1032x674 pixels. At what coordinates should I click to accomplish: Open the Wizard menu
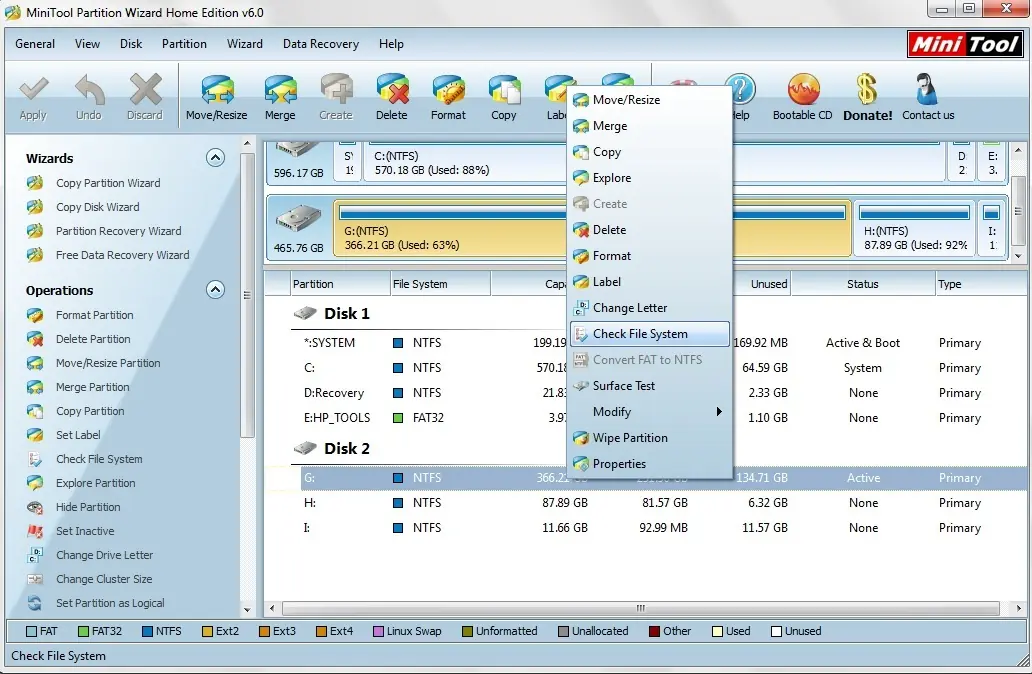(245, 44)
